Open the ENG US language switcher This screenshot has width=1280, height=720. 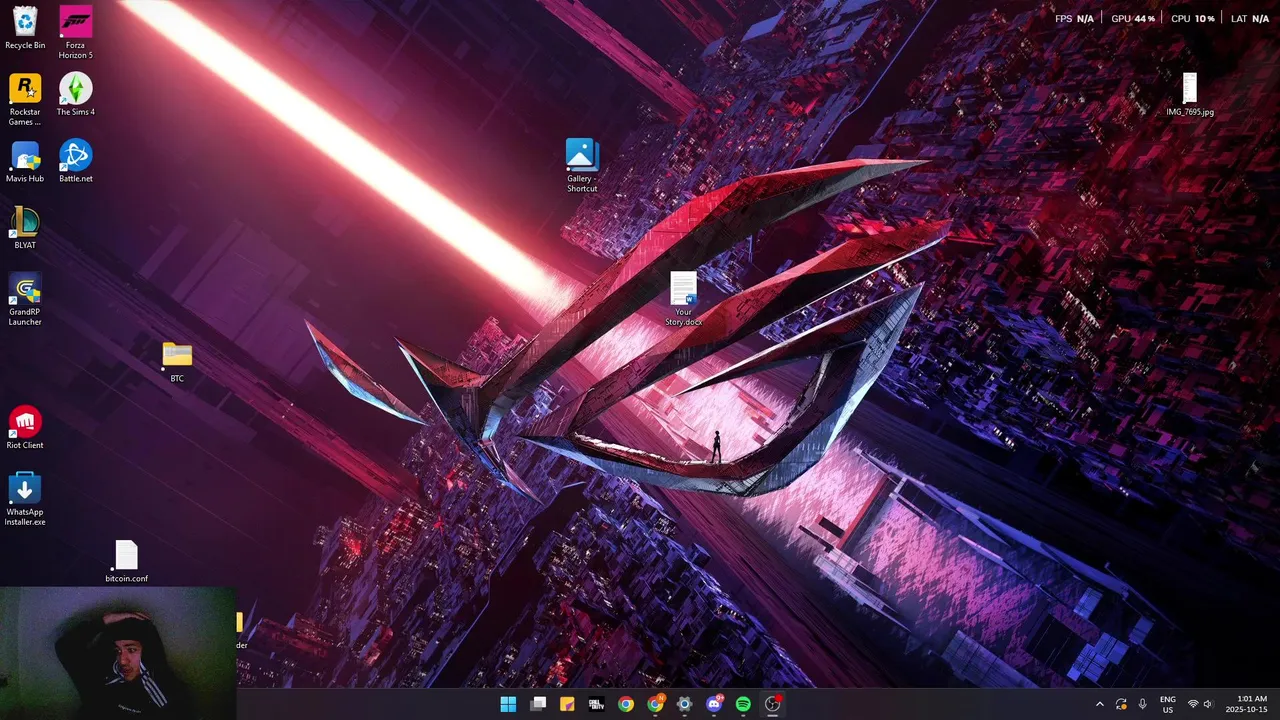[1167, 704]
